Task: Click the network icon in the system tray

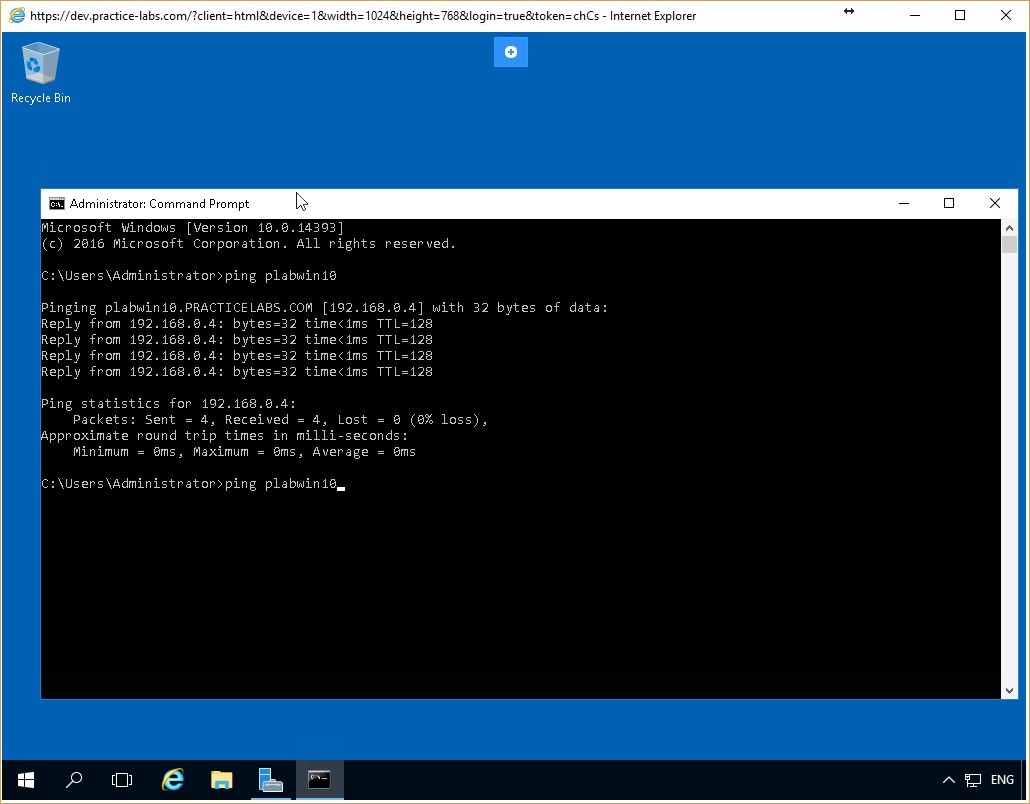Action: click(972, 780)
